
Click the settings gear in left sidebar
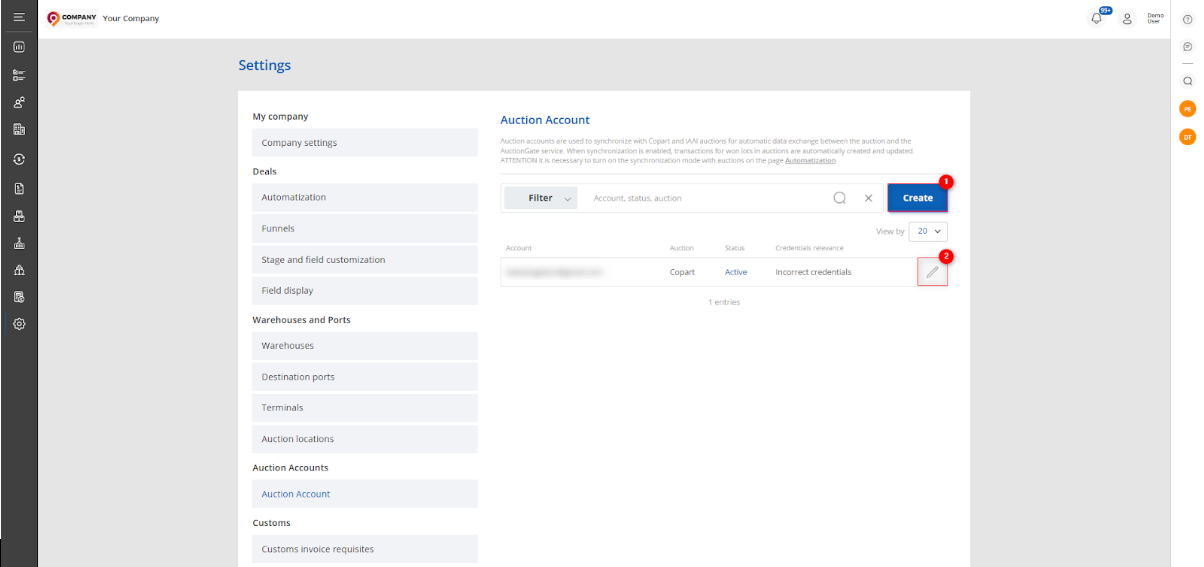click(19, 324)
